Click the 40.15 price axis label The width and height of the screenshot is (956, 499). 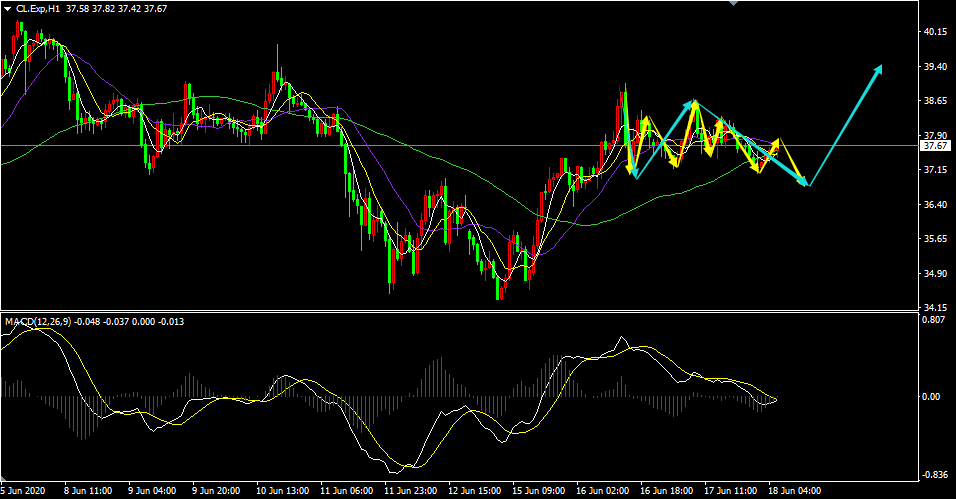936,32
